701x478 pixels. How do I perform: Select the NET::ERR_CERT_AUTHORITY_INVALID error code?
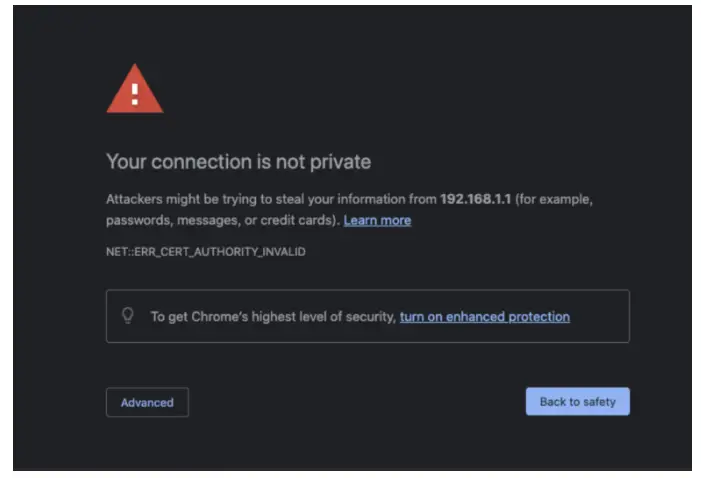point(205,252)
